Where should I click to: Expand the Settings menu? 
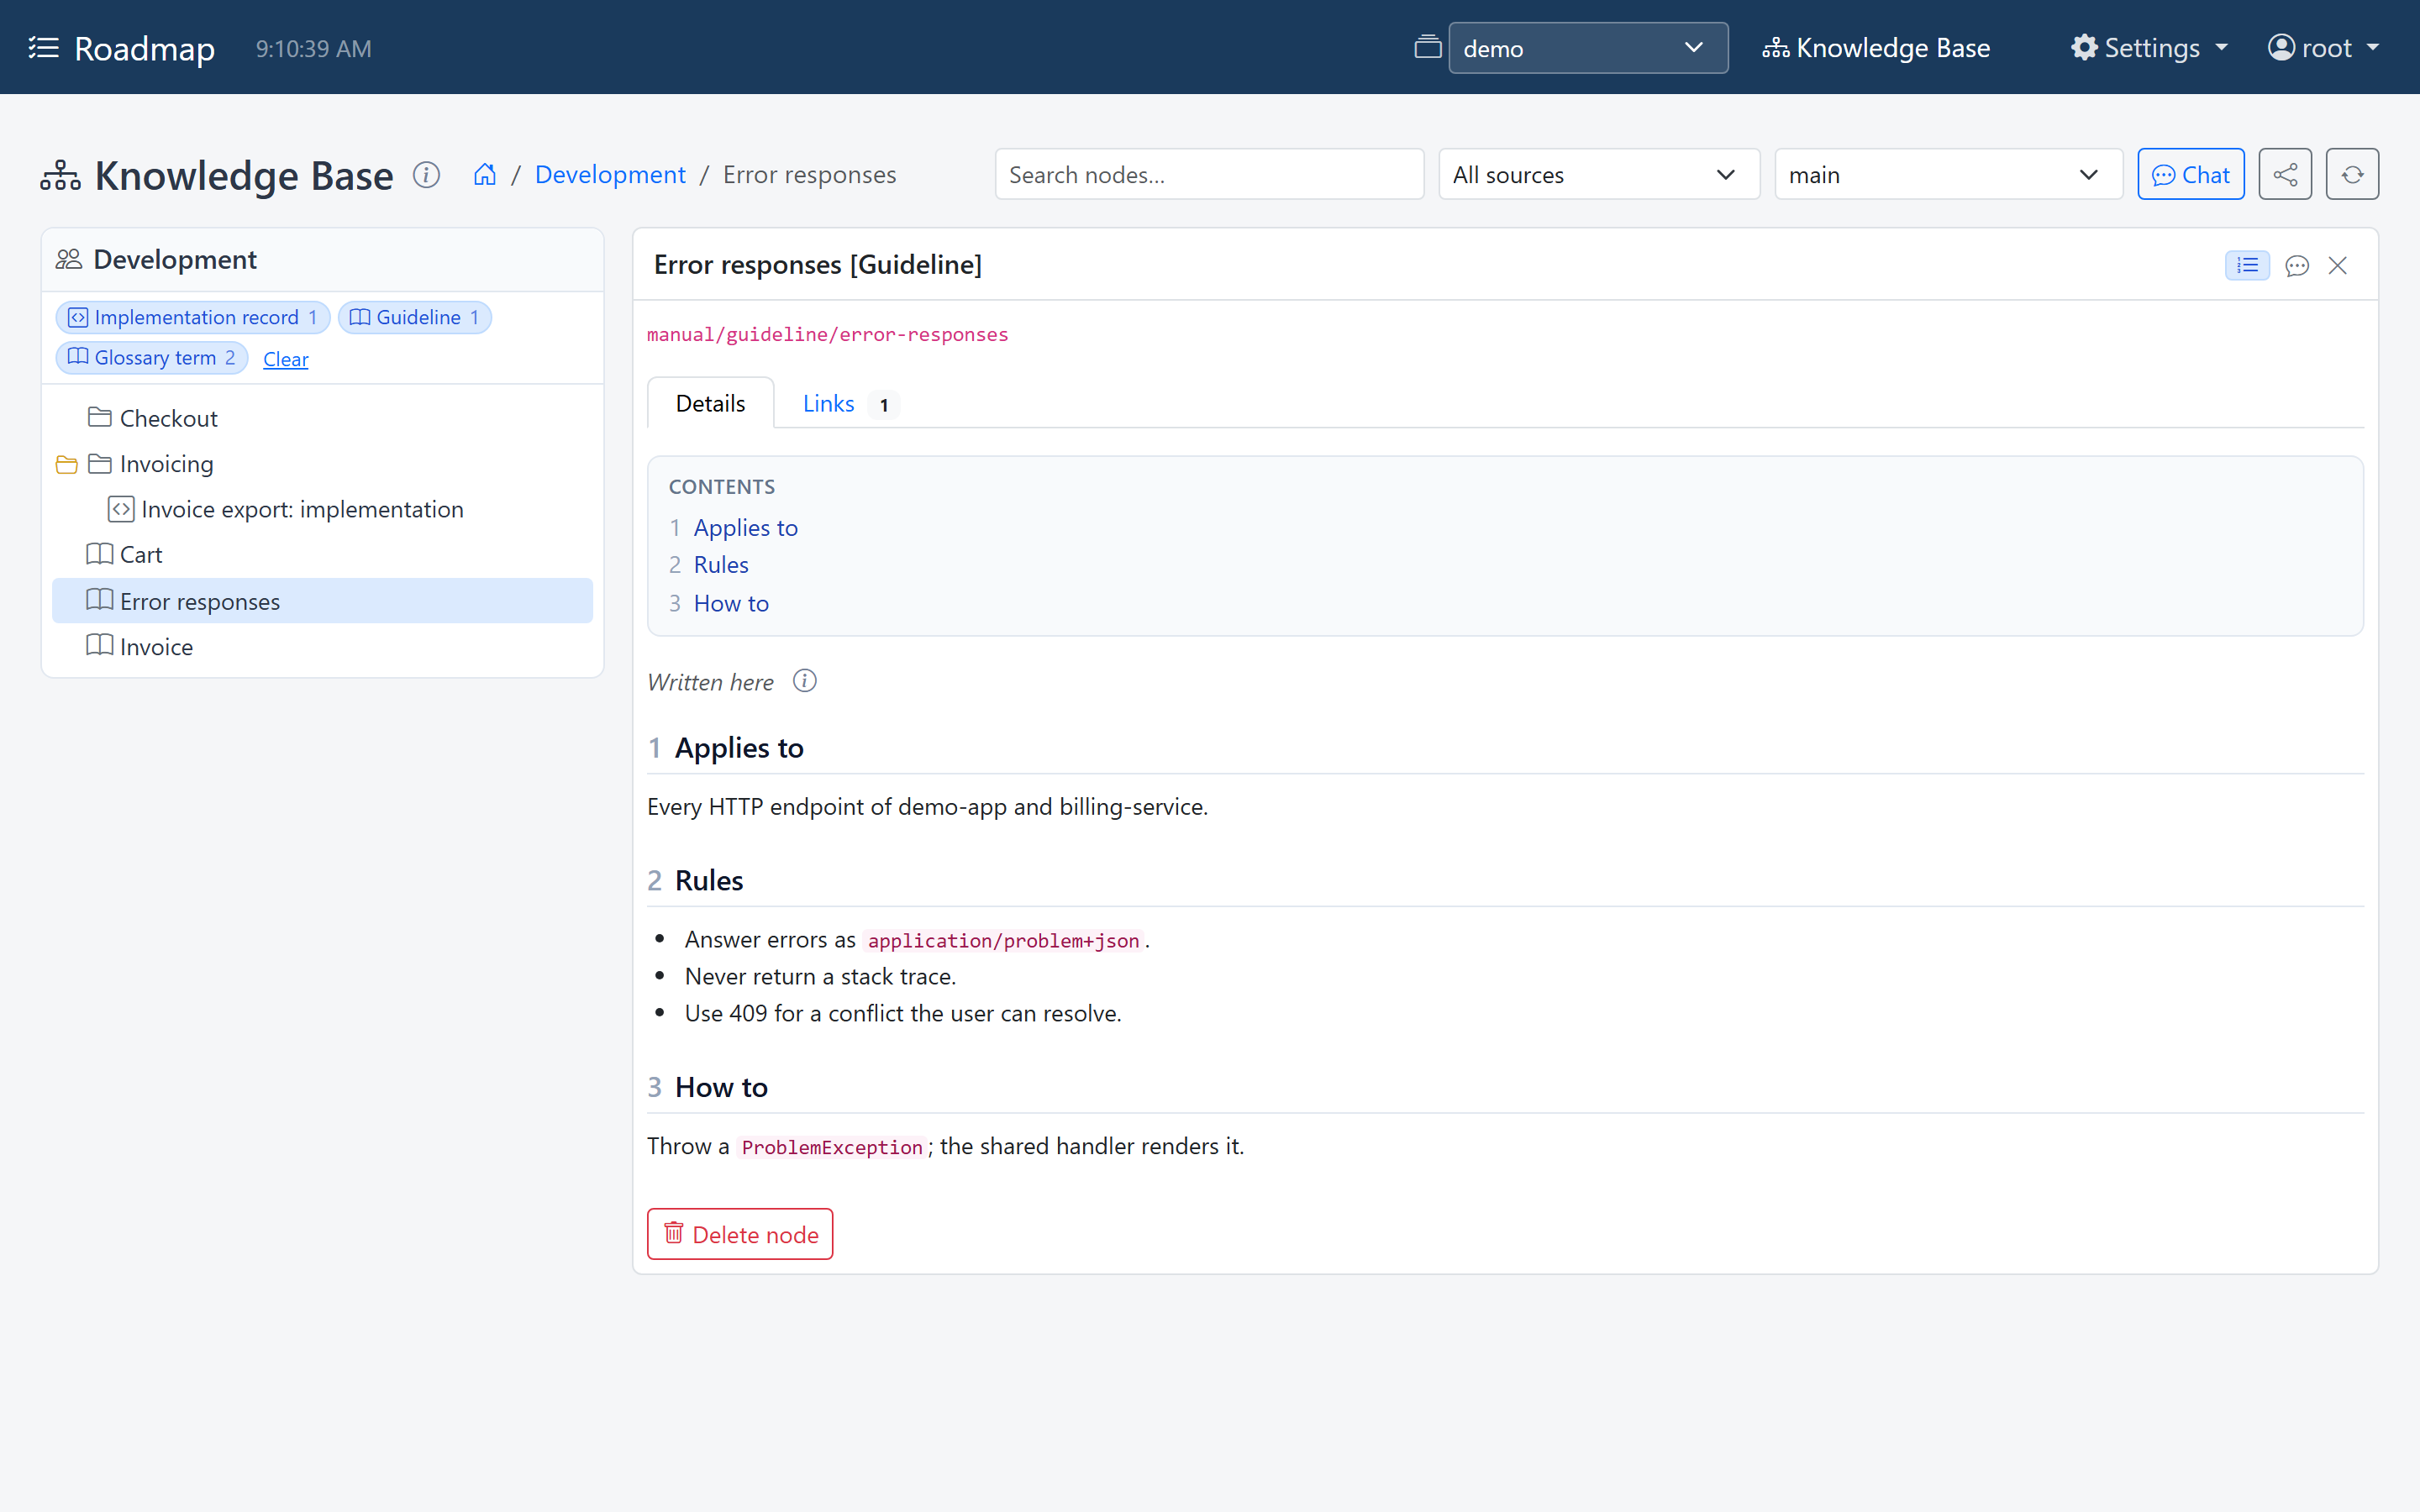click(2150, 48)
